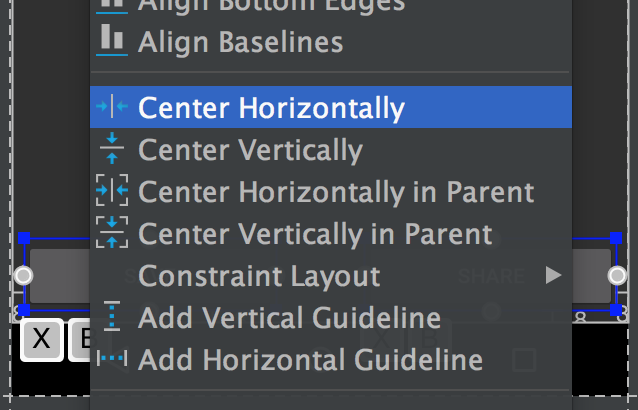The image size is (638, 410).
Task: Select Add Vertical Guideline option
Action: coord(289,318)
